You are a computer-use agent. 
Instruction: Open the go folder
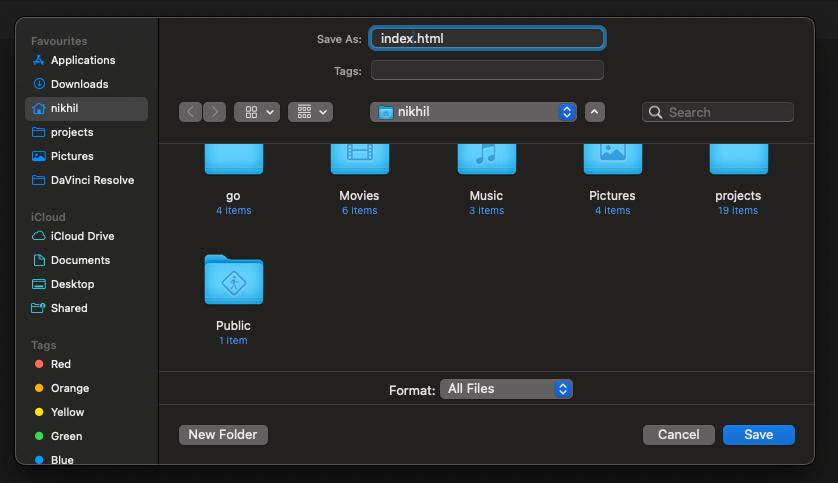tap(233, 160)
